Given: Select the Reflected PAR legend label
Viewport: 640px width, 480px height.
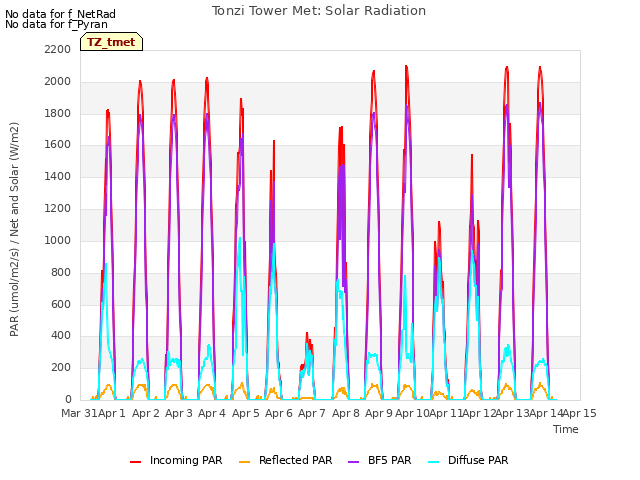Looking at the screenshot, I should (x=296, y=460).
